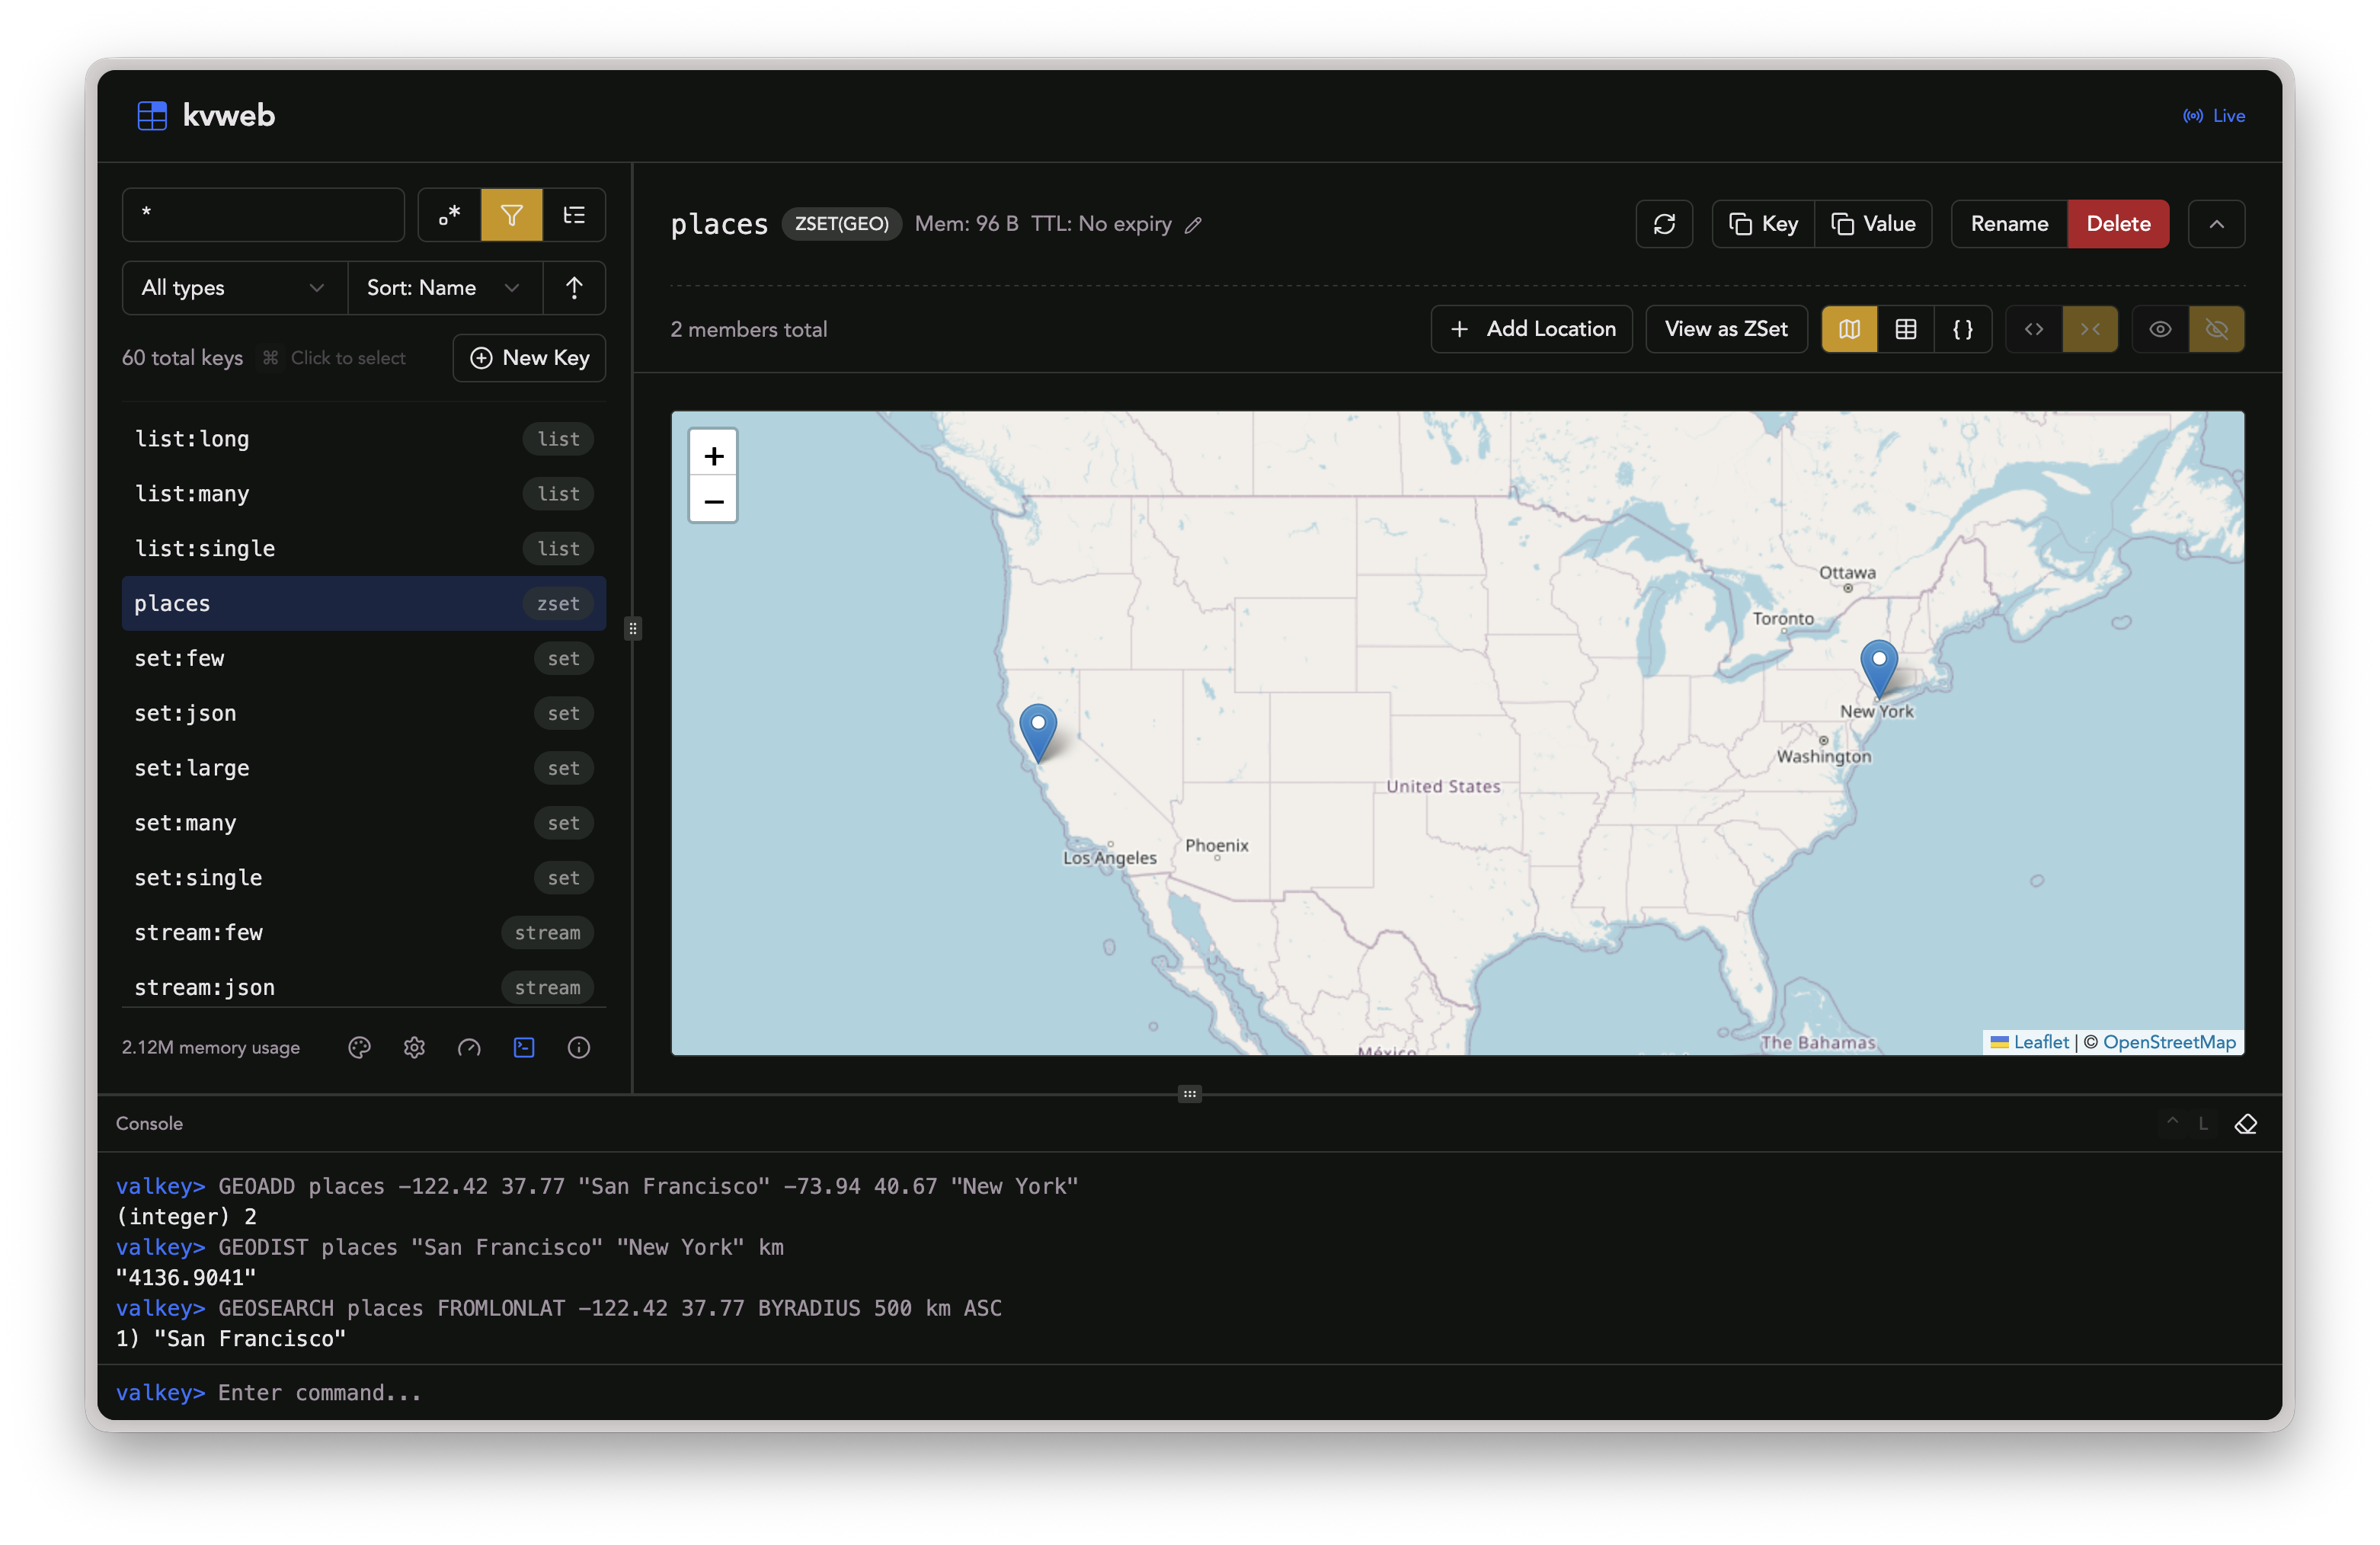Refresh the places key value
The image size is (2380, 1545).
[x=1664, y=223]
